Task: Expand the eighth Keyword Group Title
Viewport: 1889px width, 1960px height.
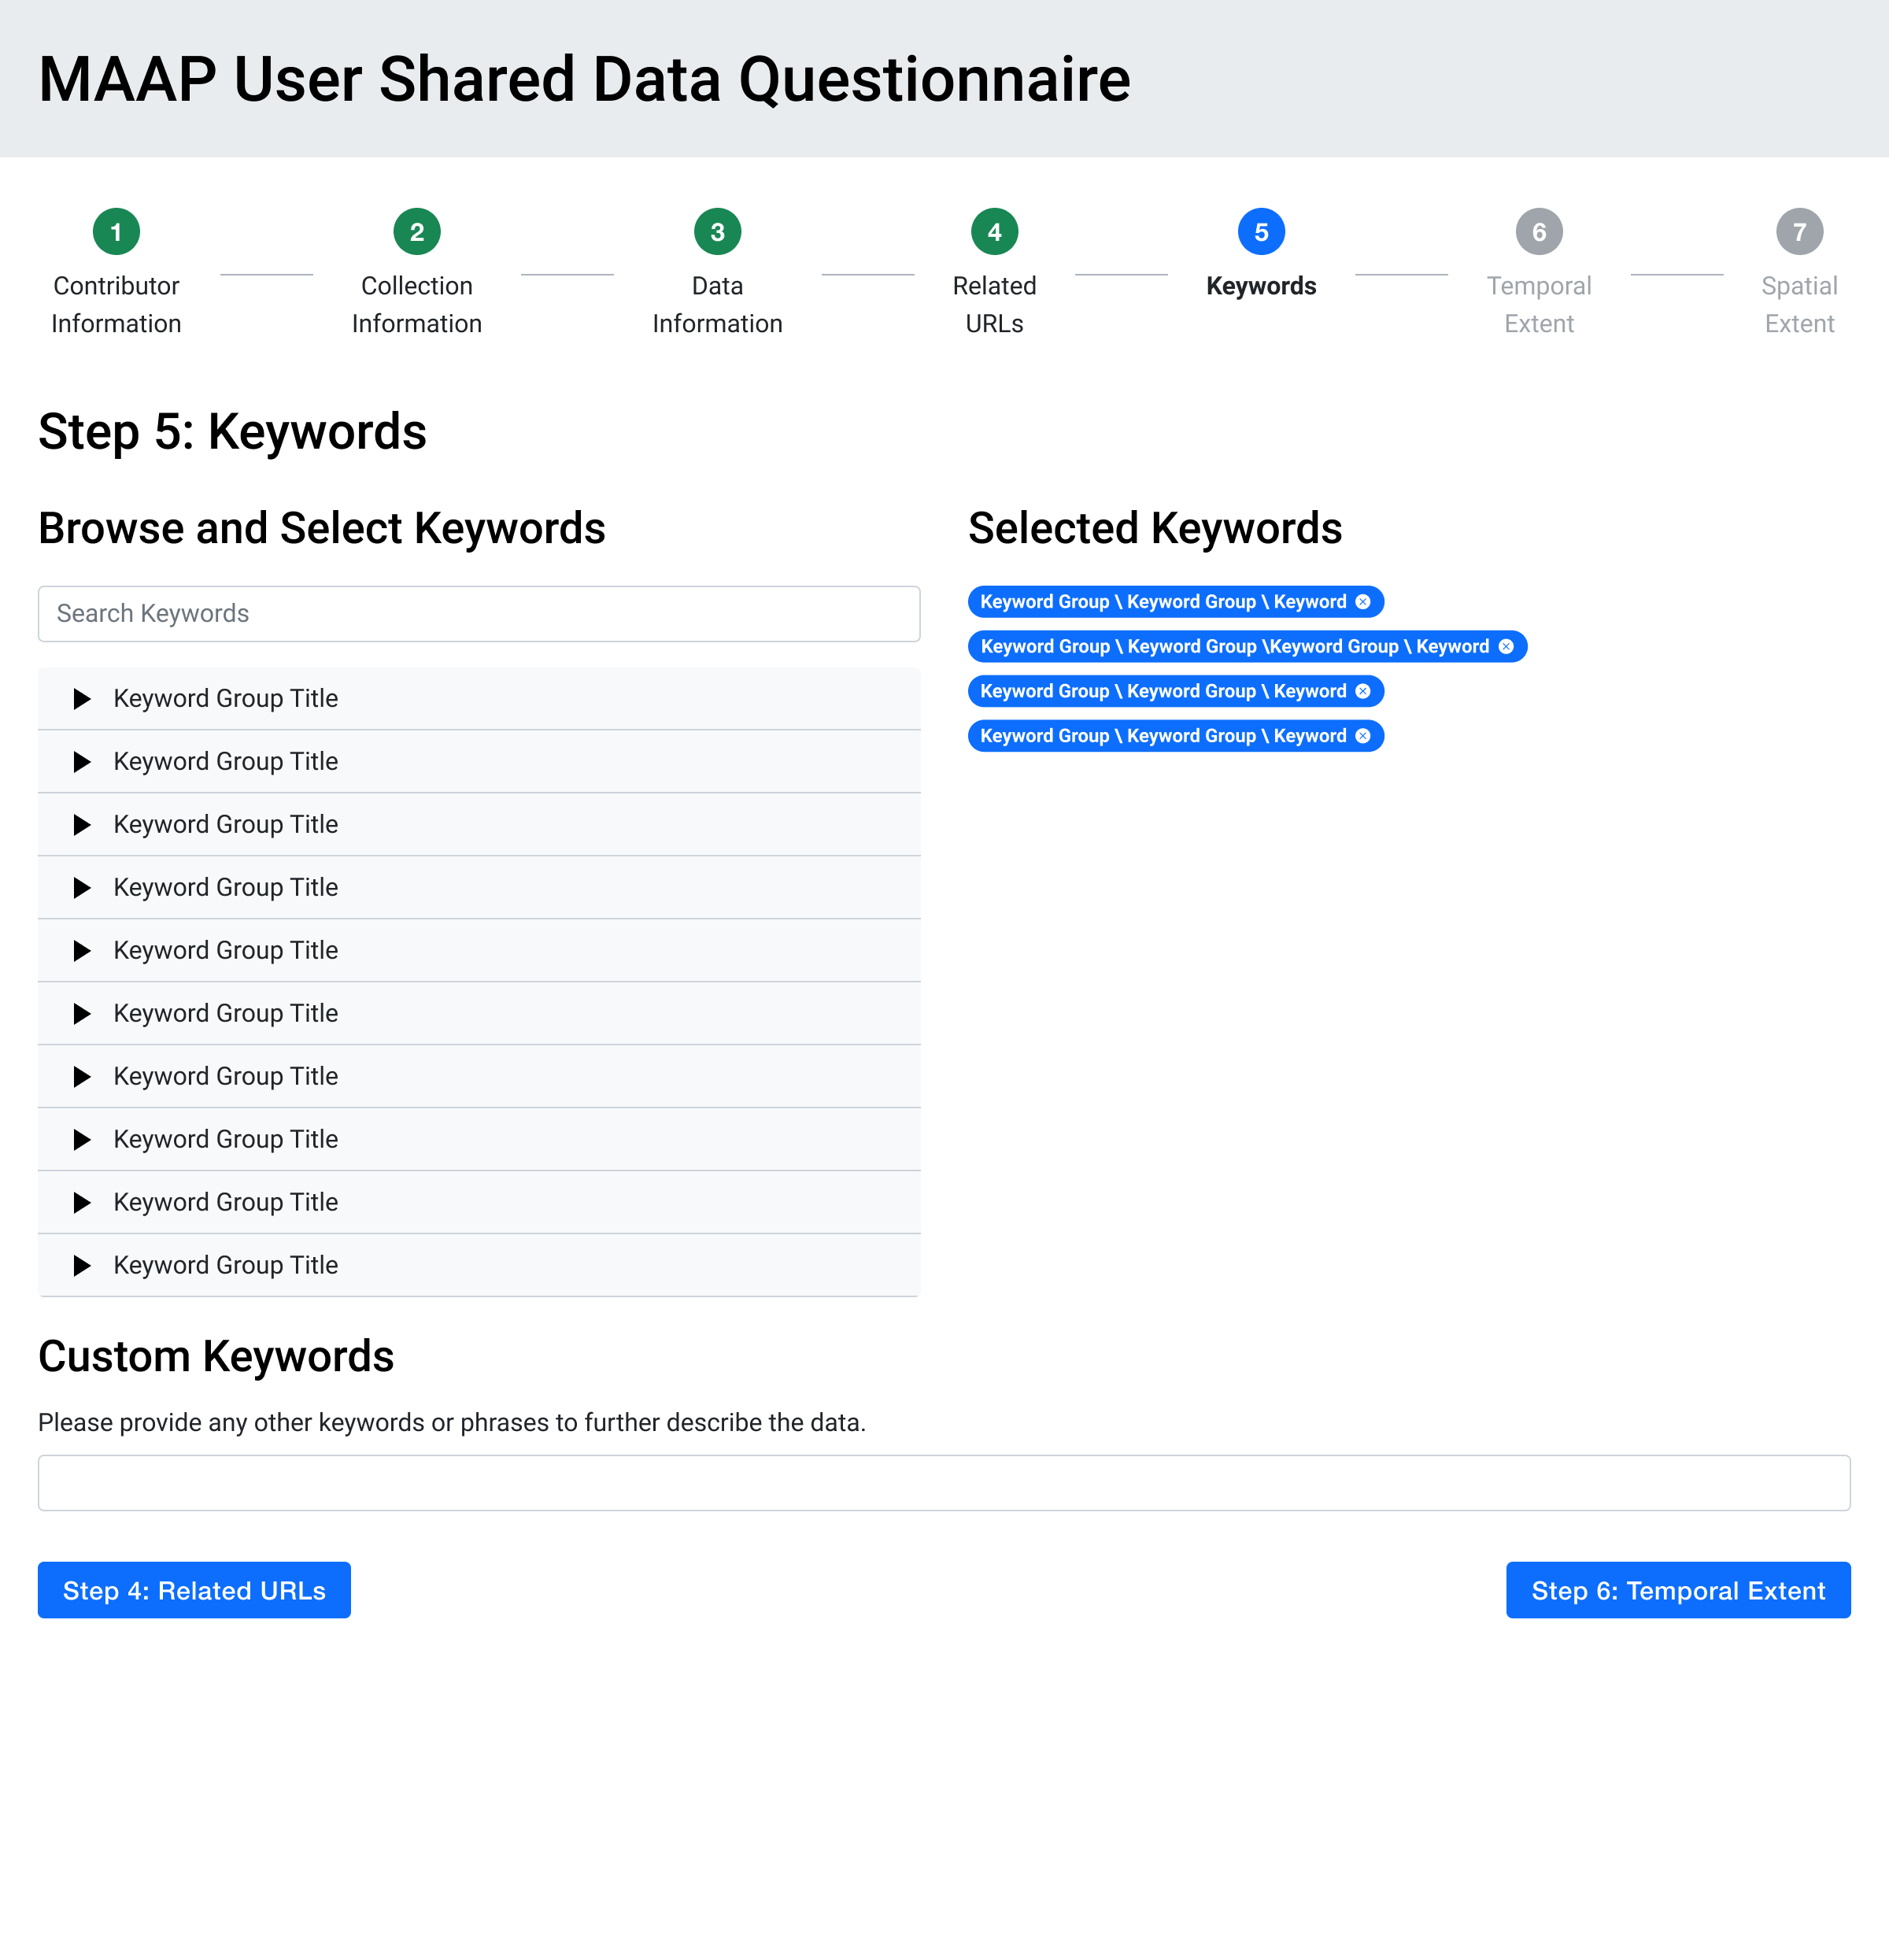Action: pos(82,1139)
